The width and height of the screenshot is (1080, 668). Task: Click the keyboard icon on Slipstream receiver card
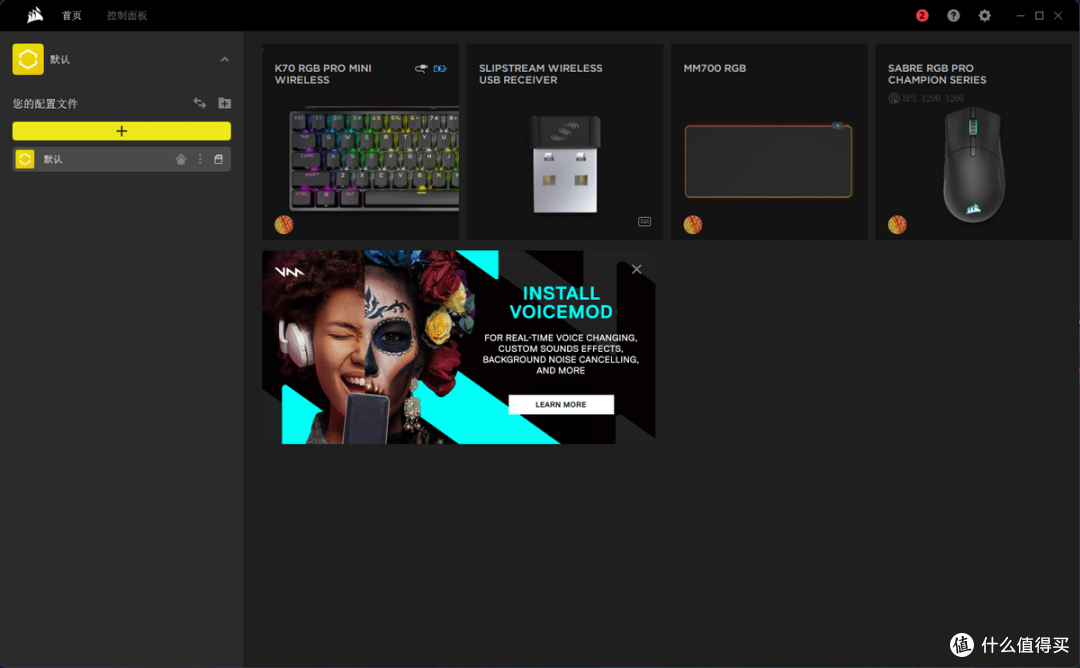(645, 222)
